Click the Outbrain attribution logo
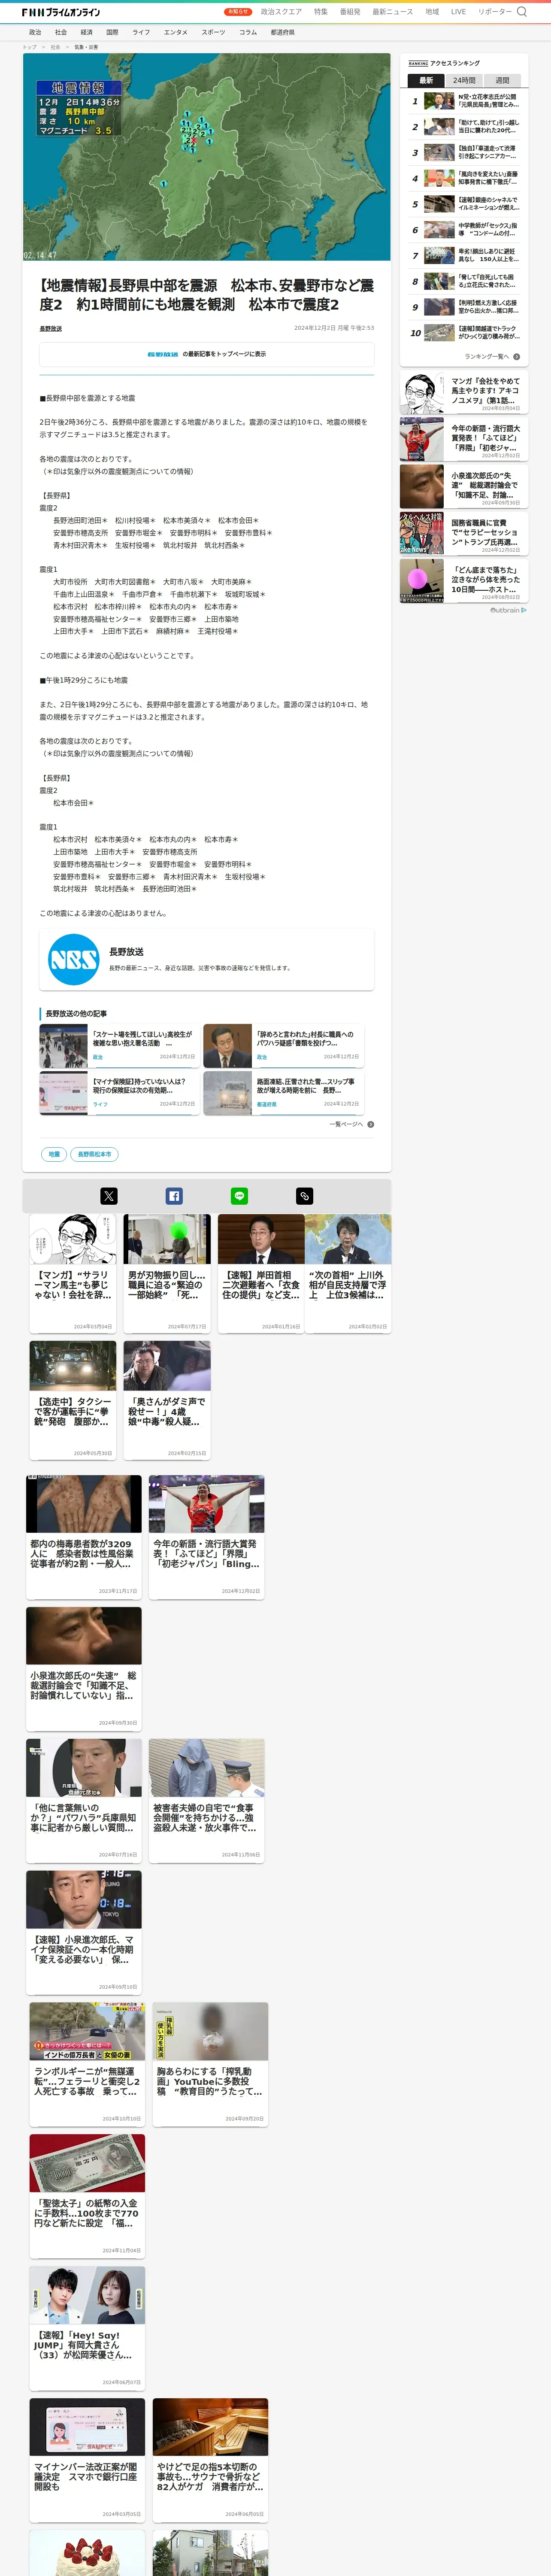This screenshot has width=551, height=2576. tap(508, 610)
